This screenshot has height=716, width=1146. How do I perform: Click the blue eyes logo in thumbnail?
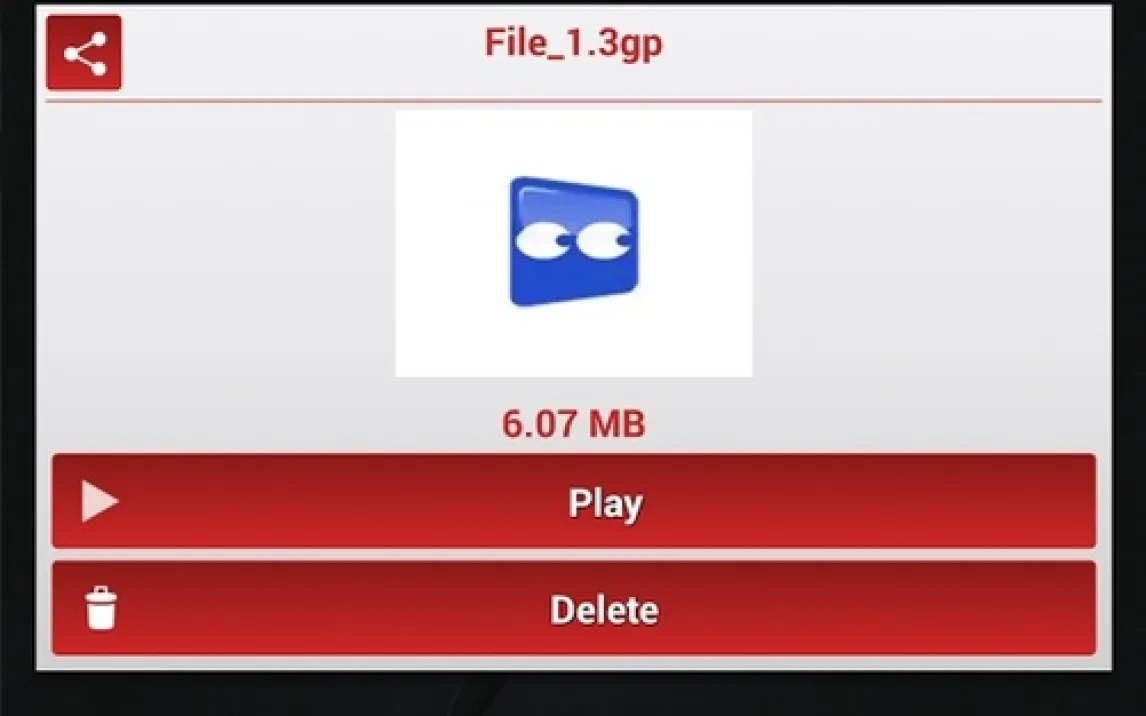pos(574,241)
